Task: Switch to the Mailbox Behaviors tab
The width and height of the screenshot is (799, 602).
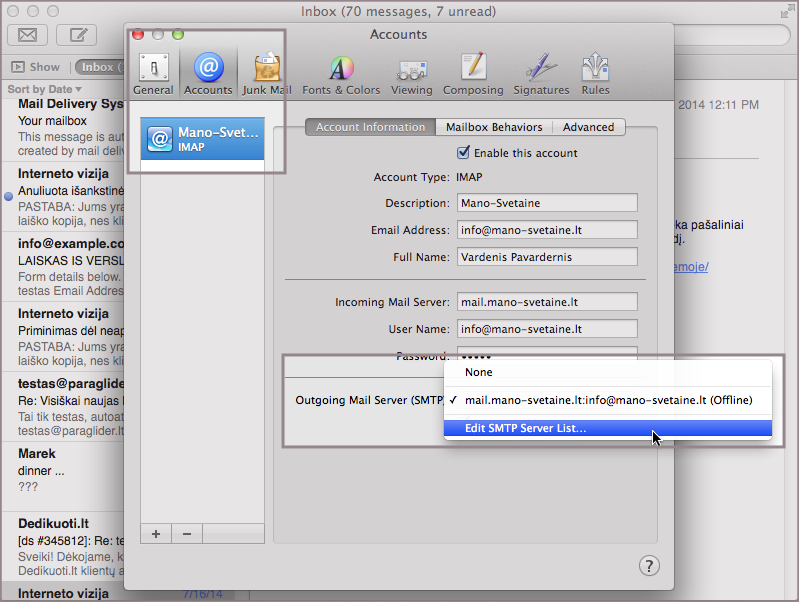Action: (494, 127)
